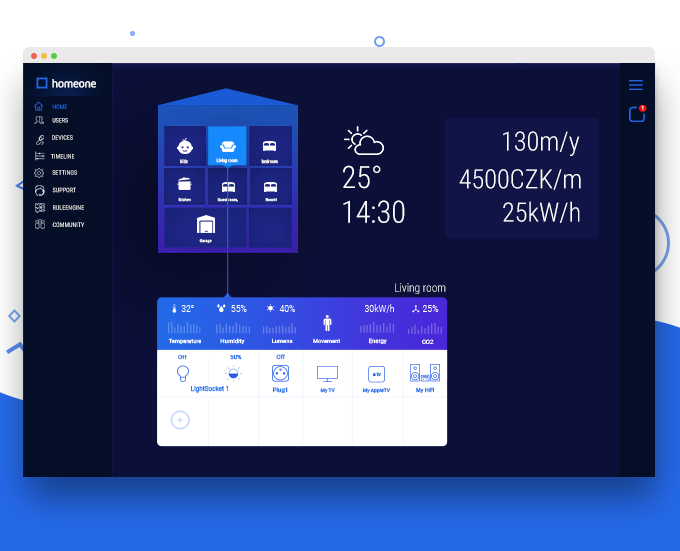Open the Home section in the sidebar
The height and width of the screenshot is (551, 680).
coord(51,106)
